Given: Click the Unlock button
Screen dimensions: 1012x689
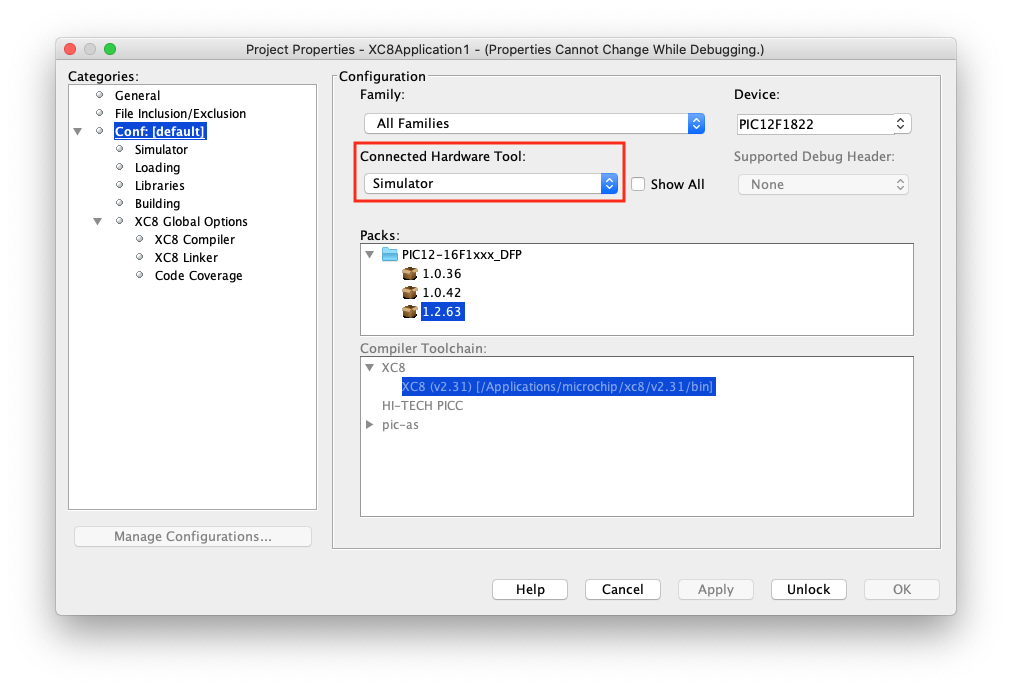Looking at the screenshot, I should pyautogui.click(x=809, y=589).
